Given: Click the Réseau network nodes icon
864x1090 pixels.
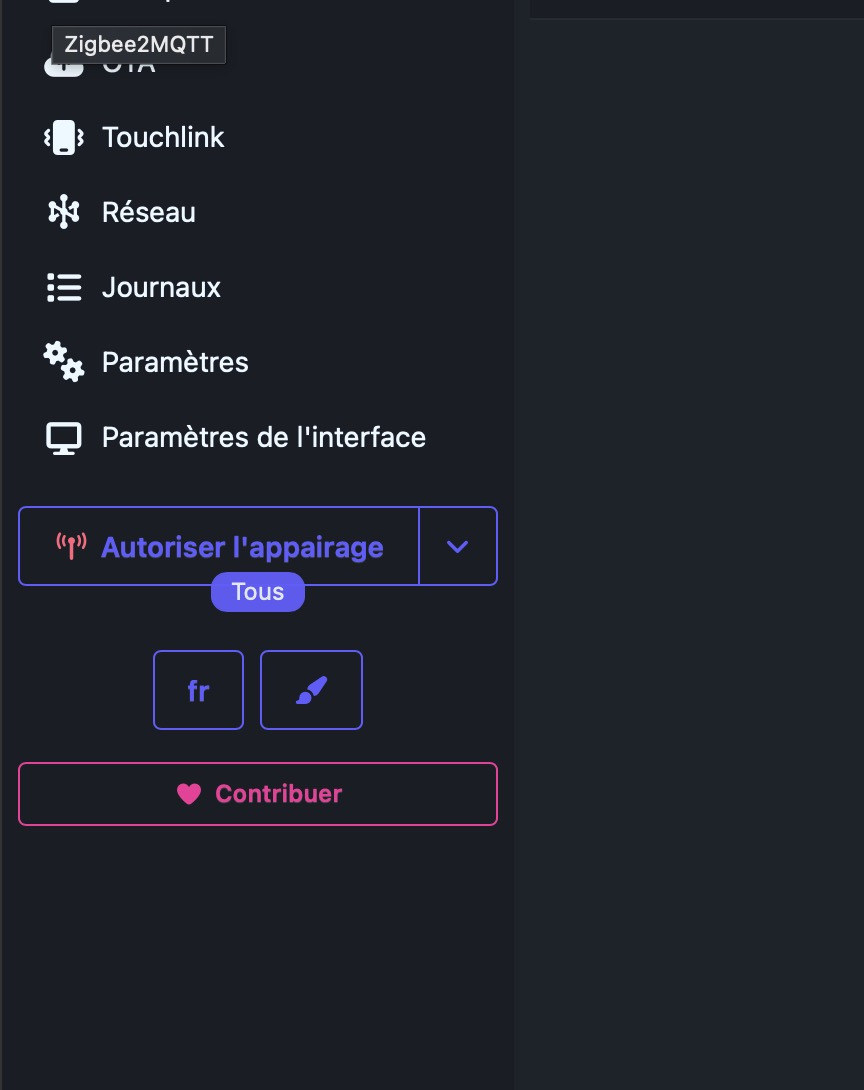Looking at the screenshot, I should tap(64, 212).
